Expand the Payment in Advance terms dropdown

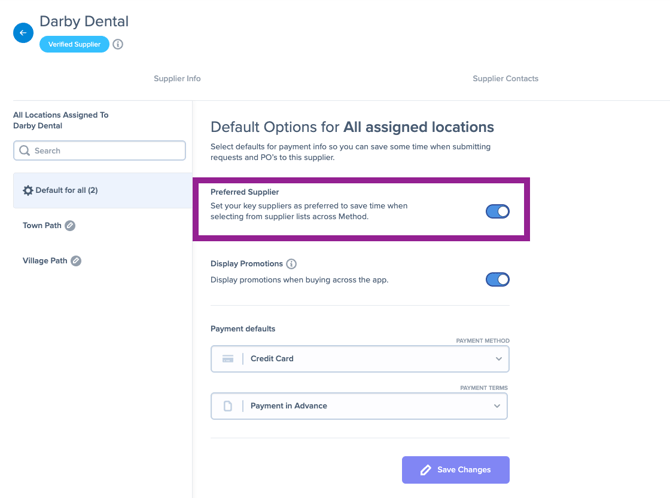[x=359, y=406]
